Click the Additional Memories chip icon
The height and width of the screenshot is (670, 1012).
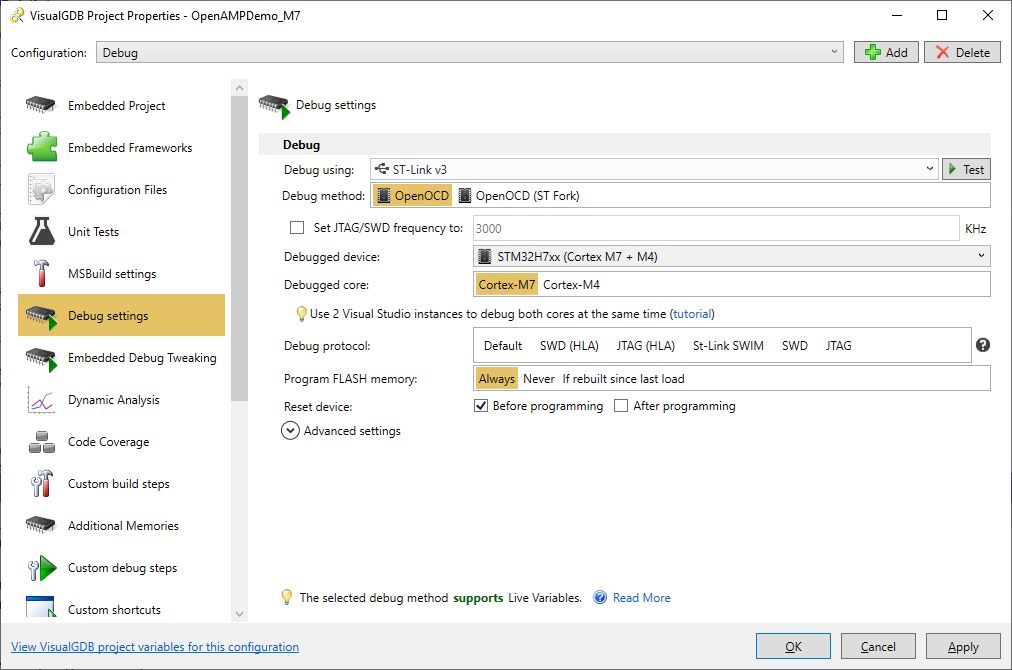tap(41, 525)
